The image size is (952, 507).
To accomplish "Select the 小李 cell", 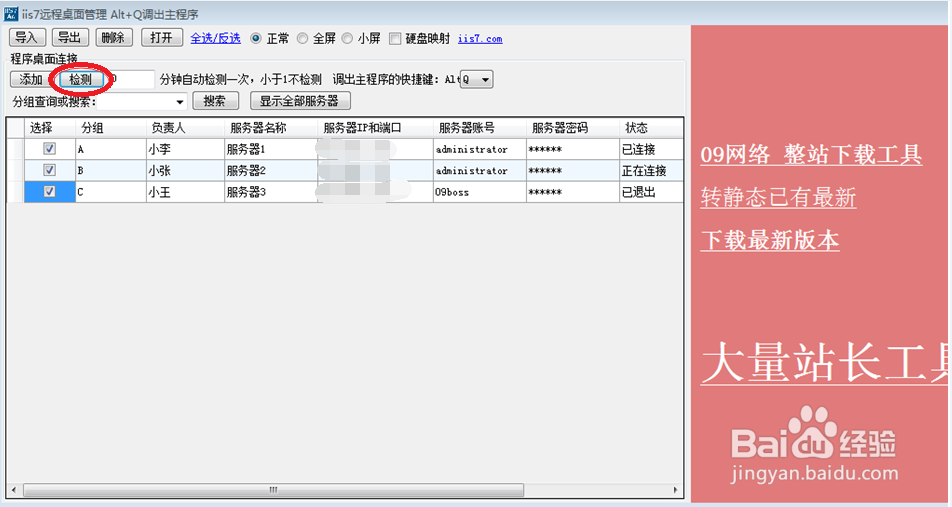I will (185, 149).
